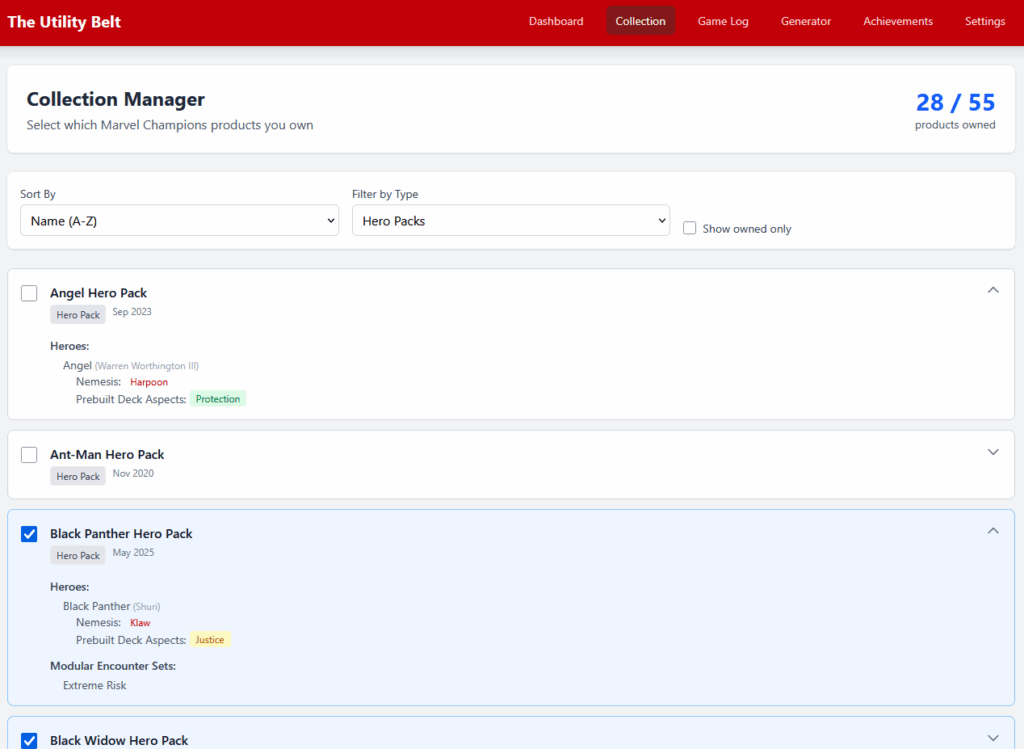The width and height of the screenshot is (1024, 749).
Task: Navigate to the Generator page
Action: tap(806, 21)
